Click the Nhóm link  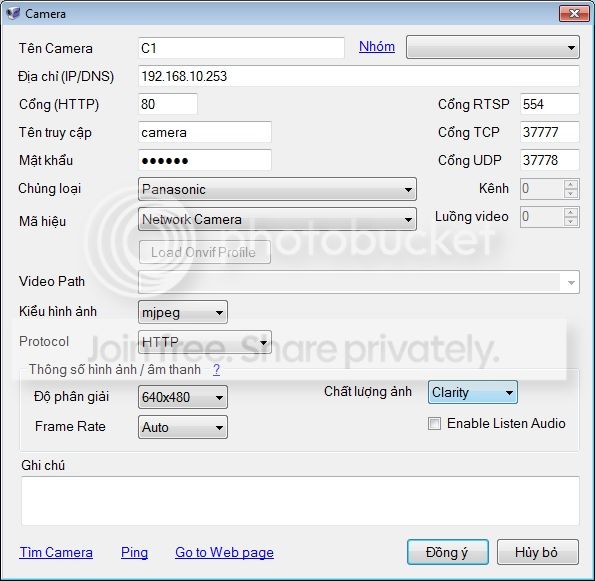pyautogui.click(x=377, y=47)
